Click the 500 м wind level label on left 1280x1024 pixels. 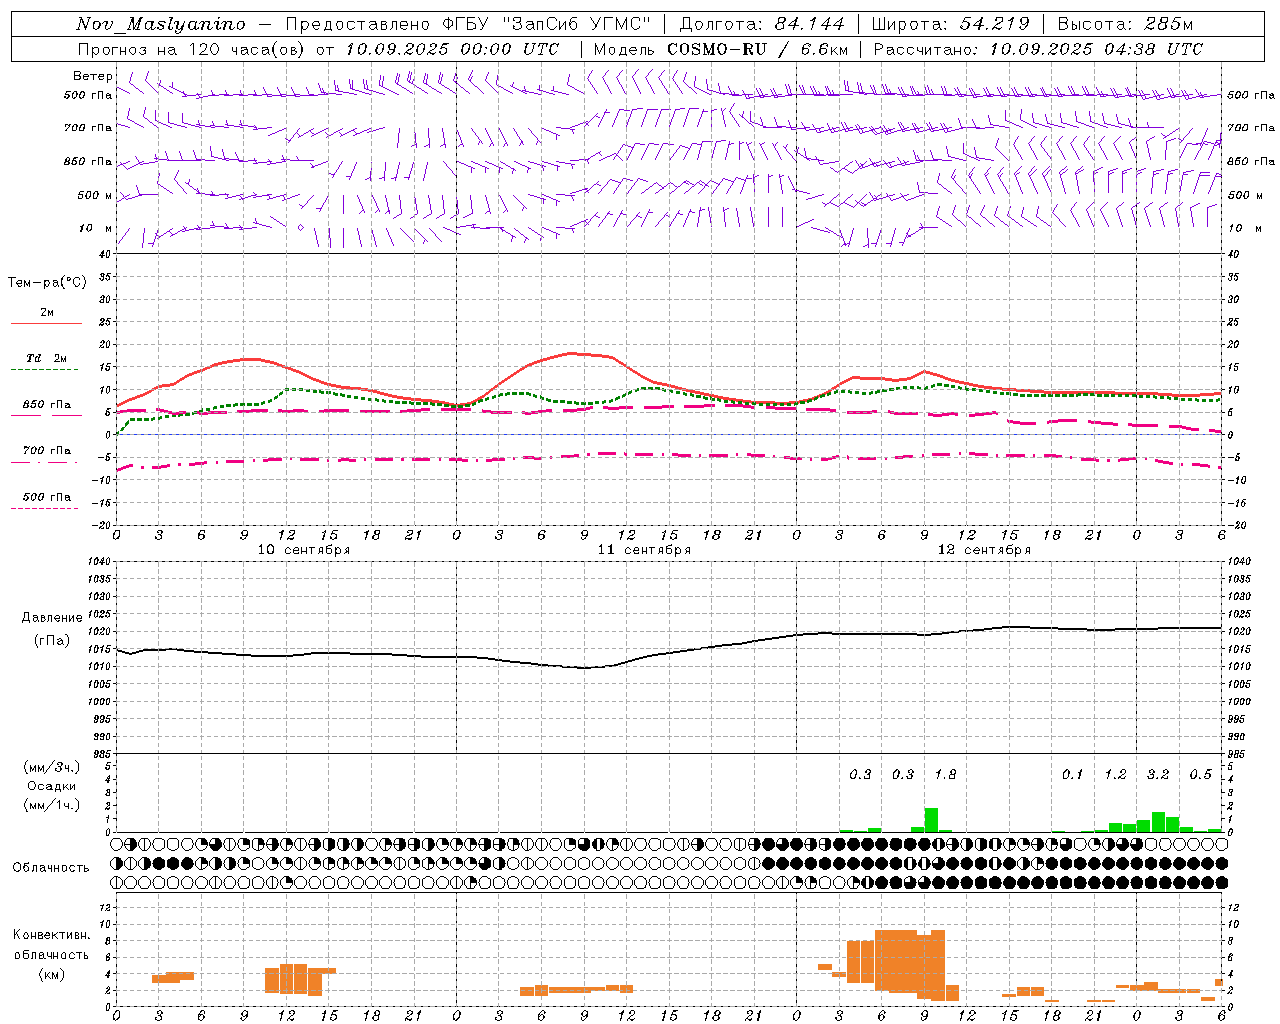(x=95, y=195)
